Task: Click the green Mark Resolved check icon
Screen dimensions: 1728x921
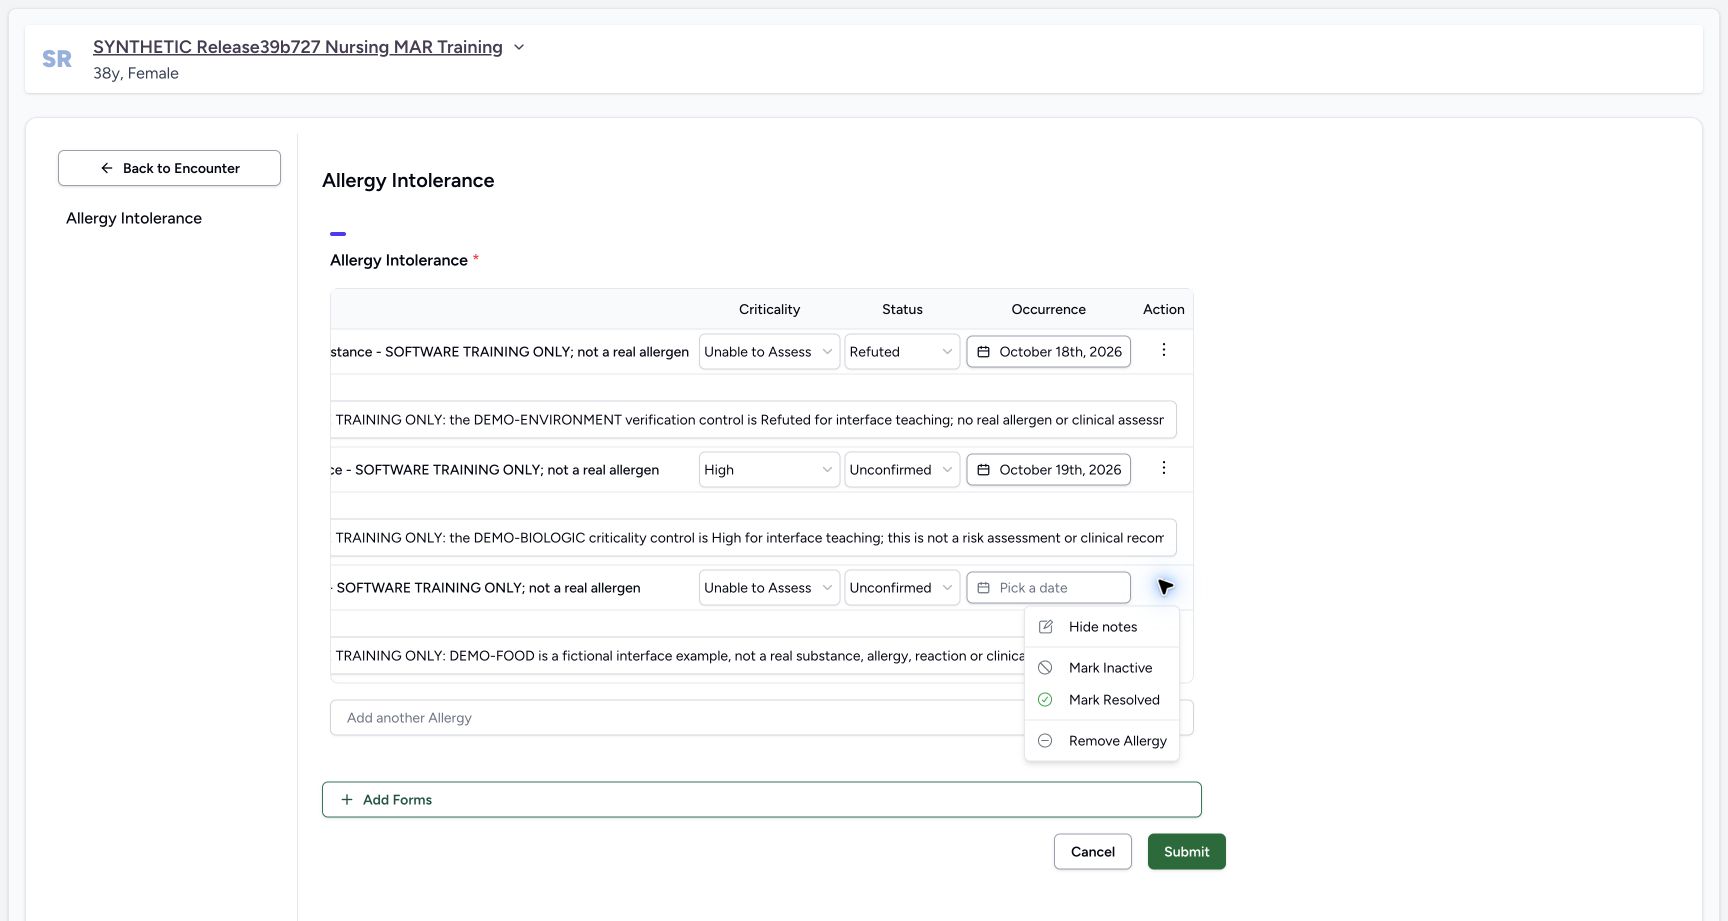Action: 1045,700
